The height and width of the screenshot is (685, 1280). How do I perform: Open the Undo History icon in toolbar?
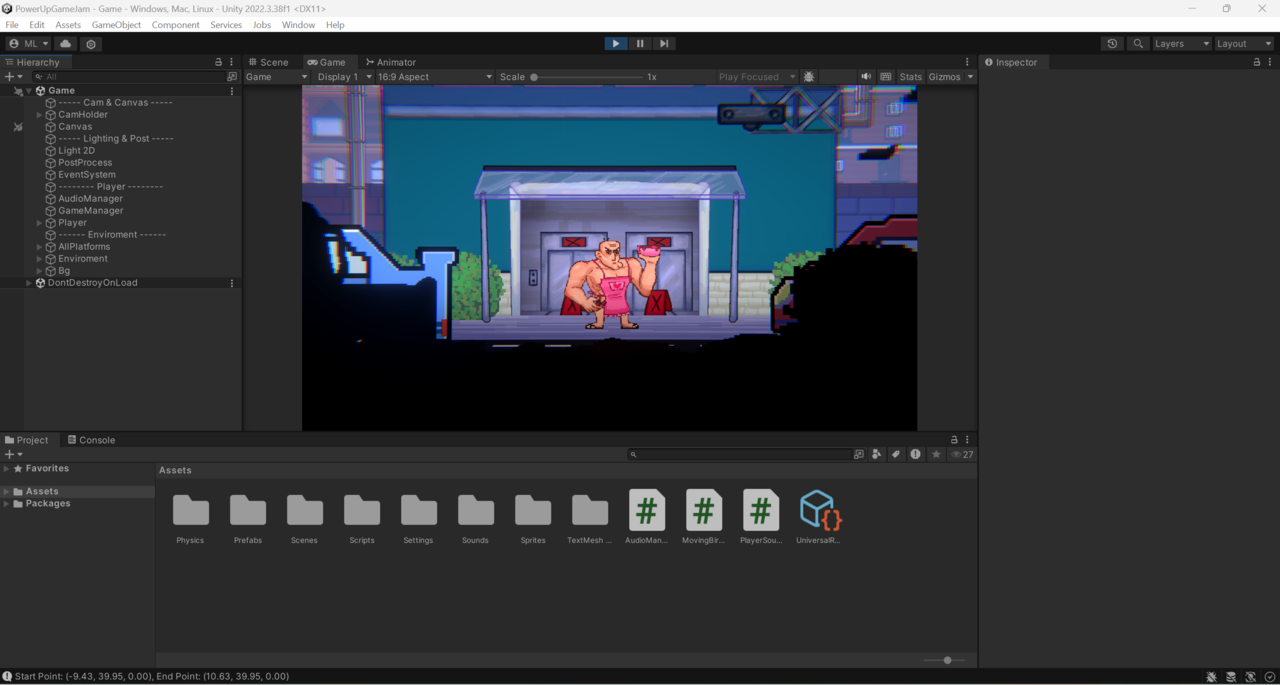pyautogui.click(x=1112, y=44)
